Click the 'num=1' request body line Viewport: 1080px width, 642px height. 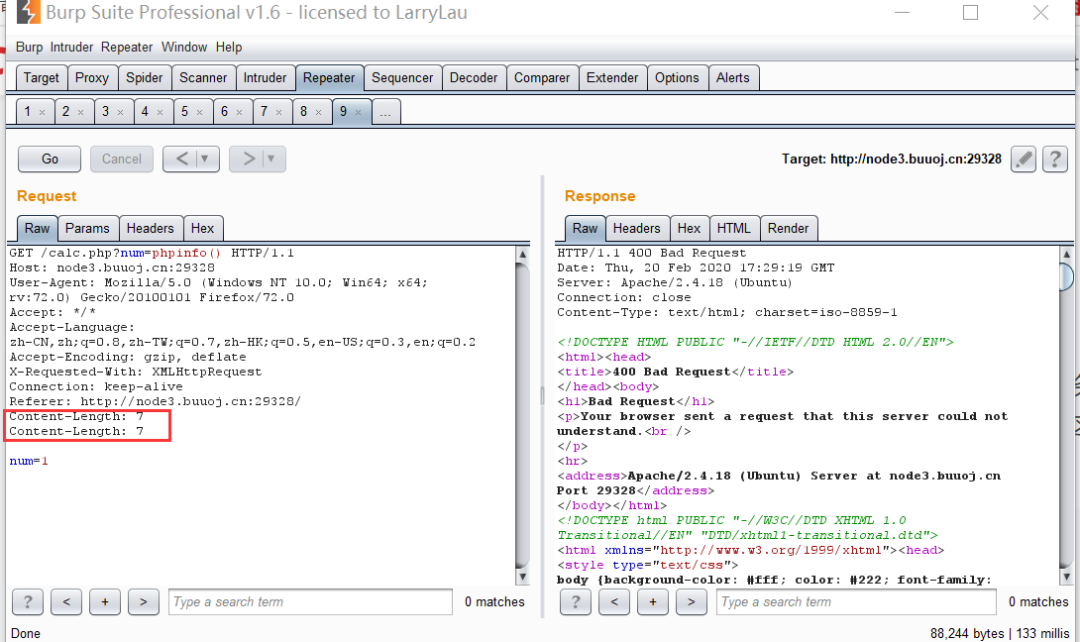point(29,461)
